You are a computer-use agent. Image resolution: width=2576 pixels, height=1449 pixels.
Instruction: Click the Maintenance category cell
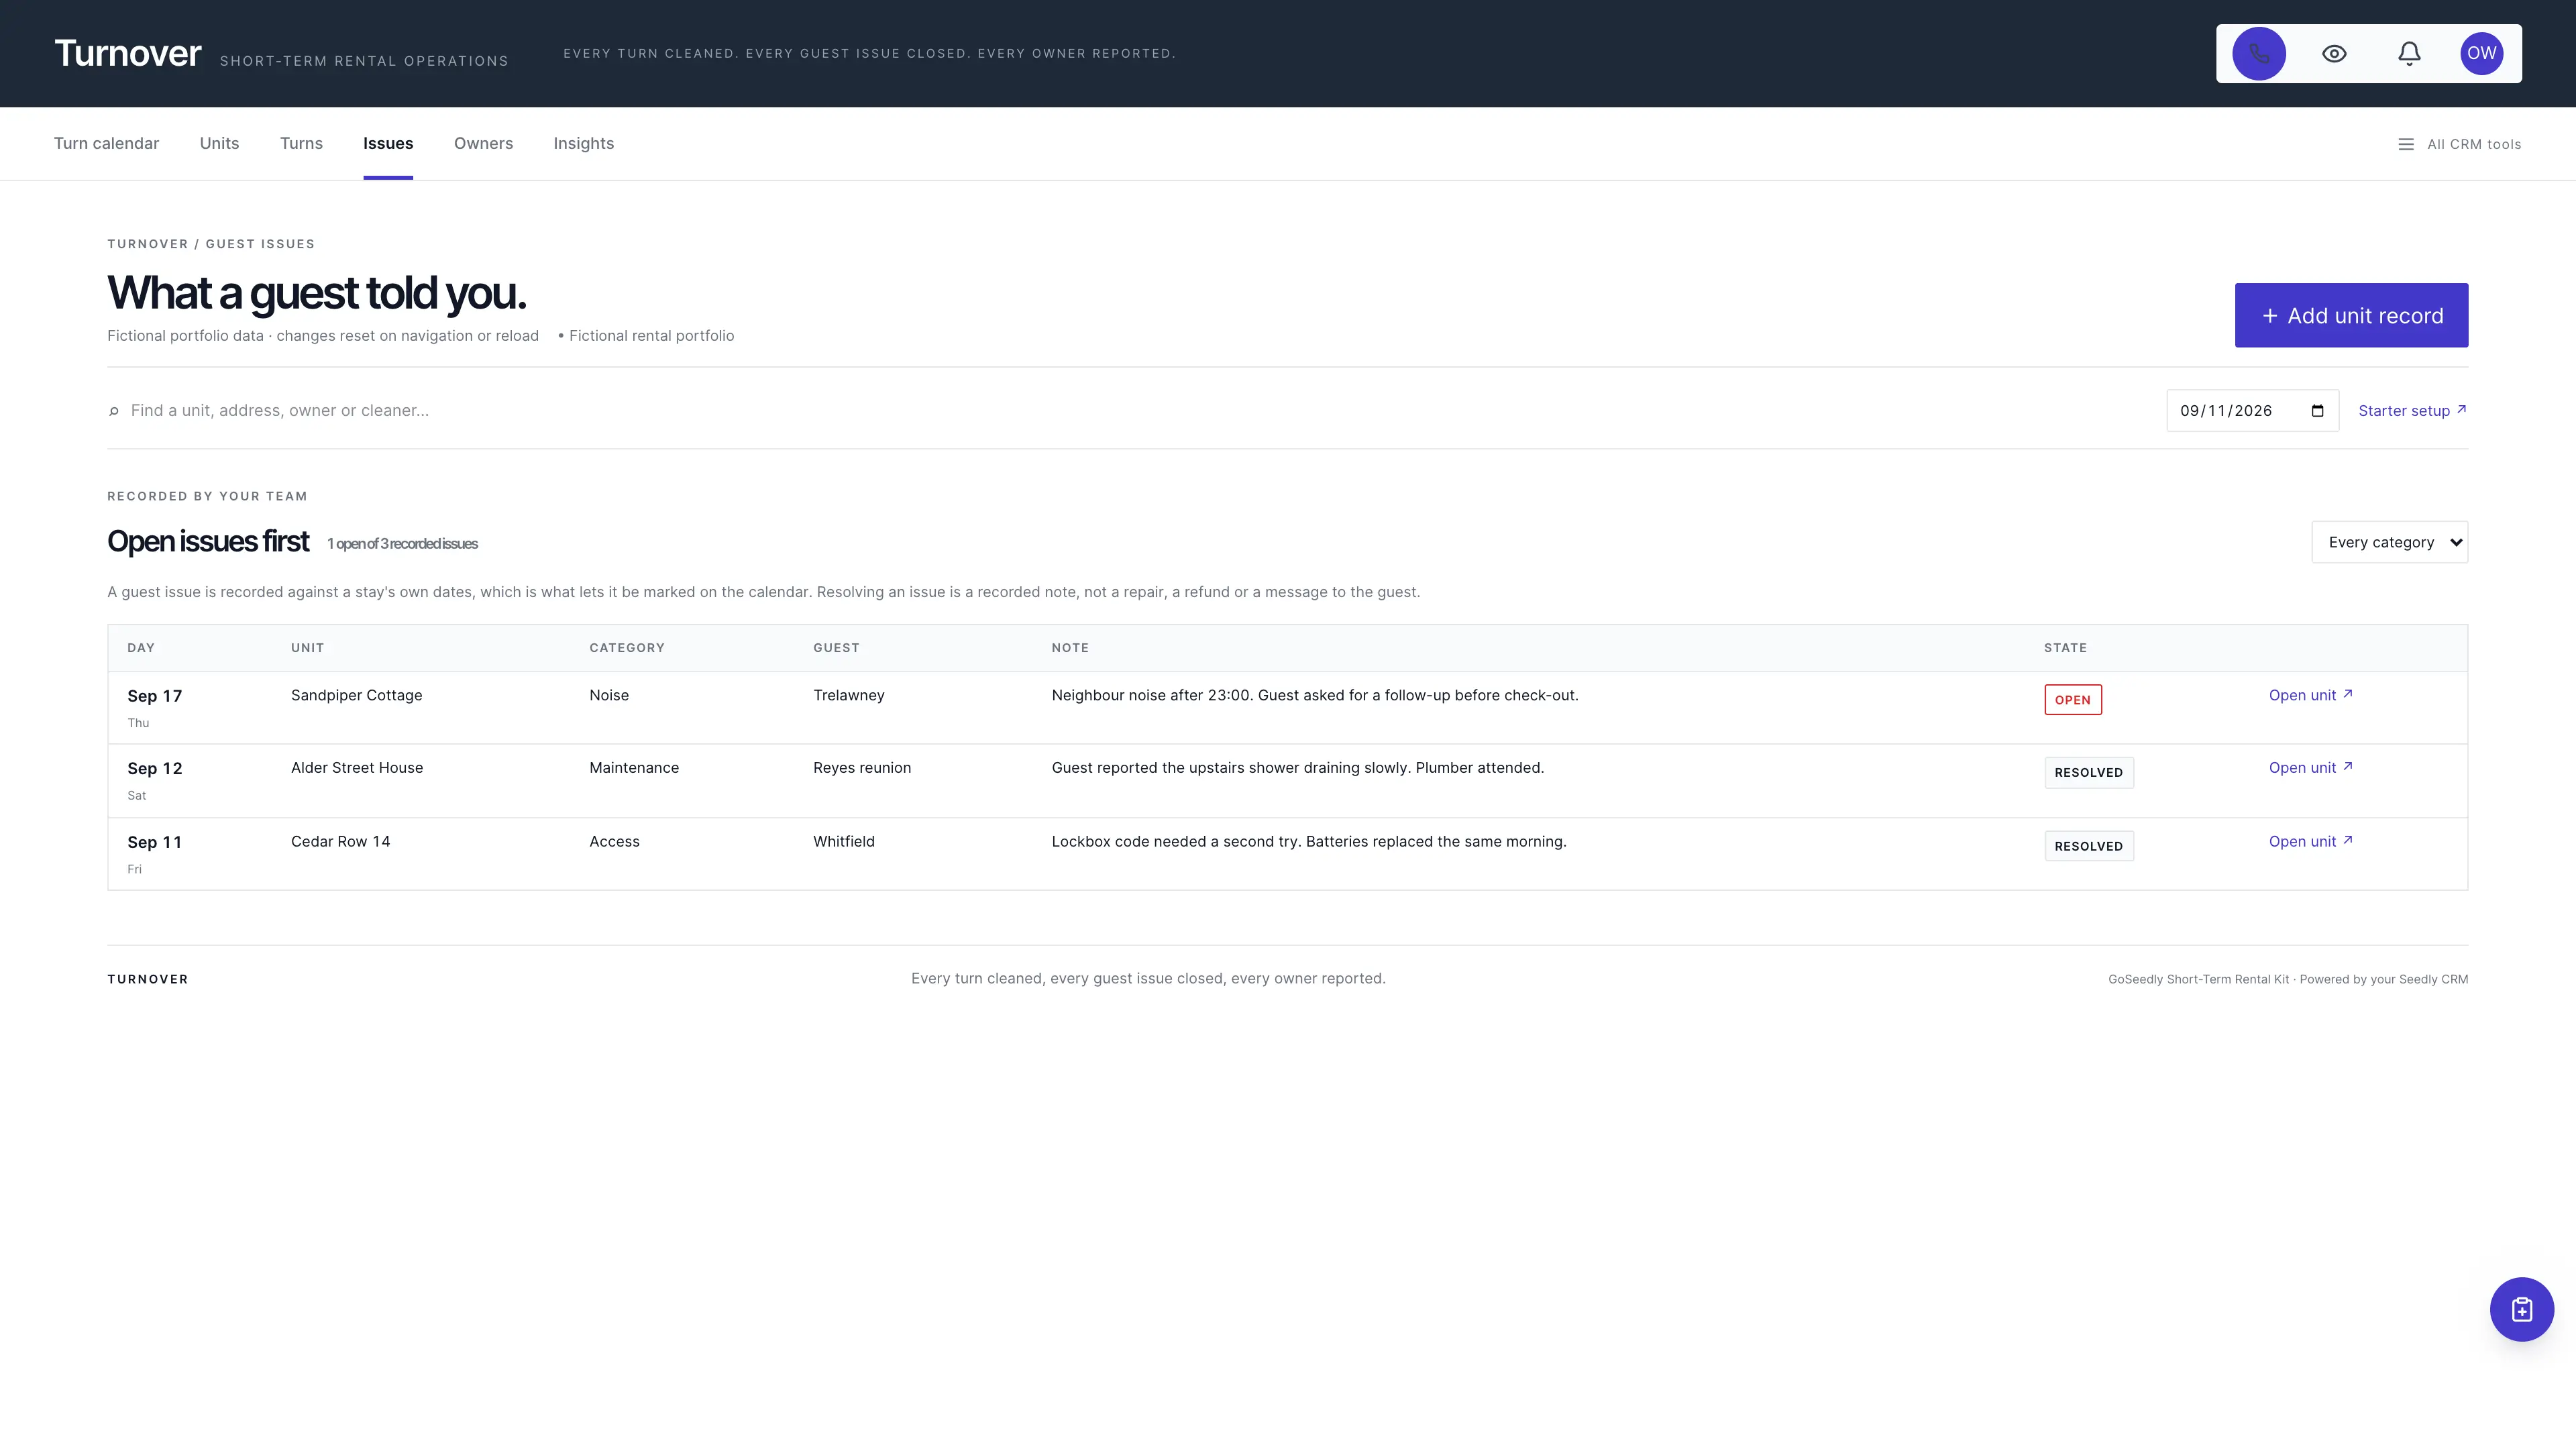pyautogui.click(x=634, y=768)
